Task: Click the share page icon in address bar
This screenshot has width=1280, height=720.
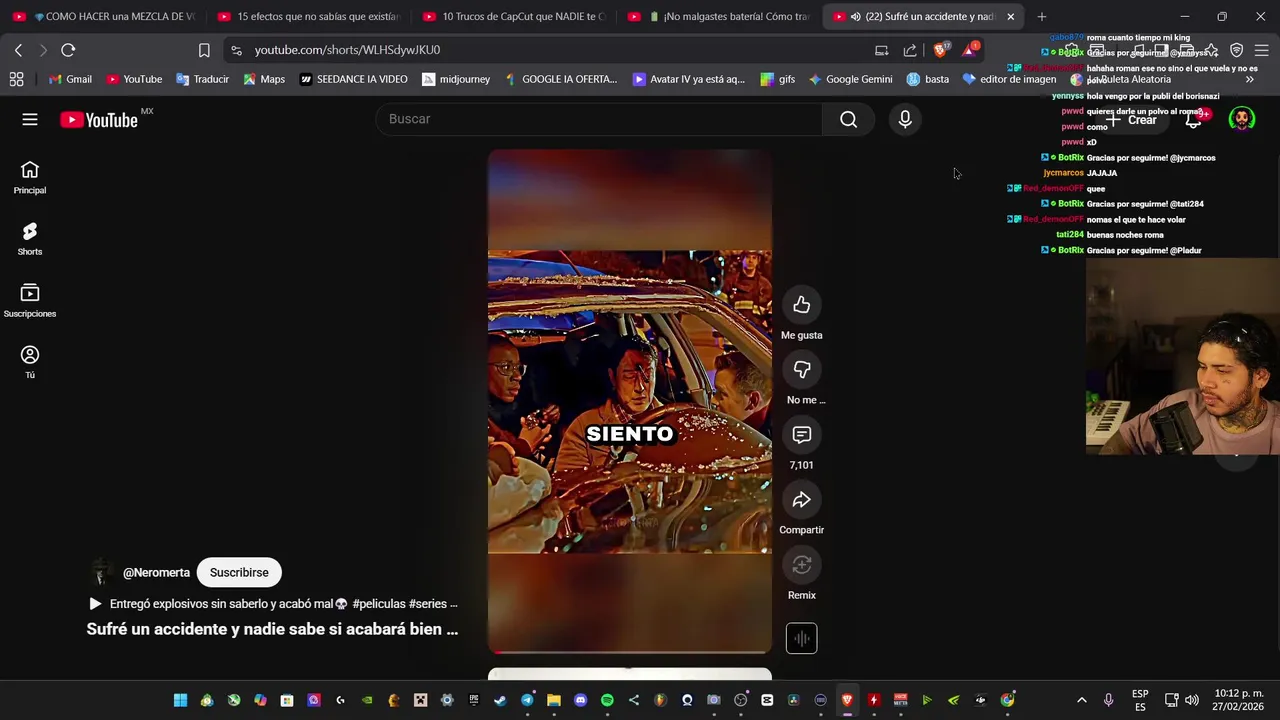Action: pyautogui.click(x=910, y=50)
